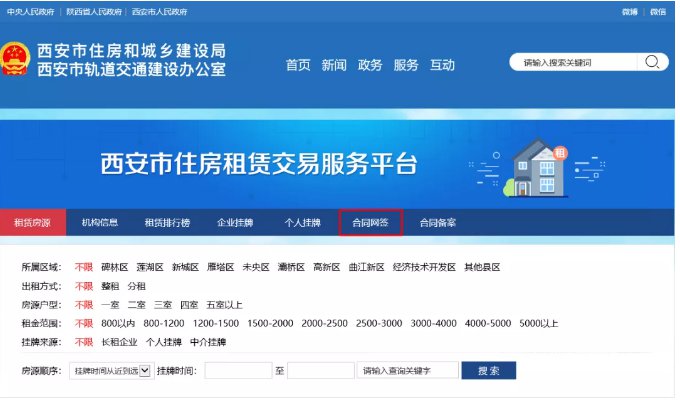This screenshot has height=405, width=680.
Task: Open the 互动 menu
Action: 442,65
